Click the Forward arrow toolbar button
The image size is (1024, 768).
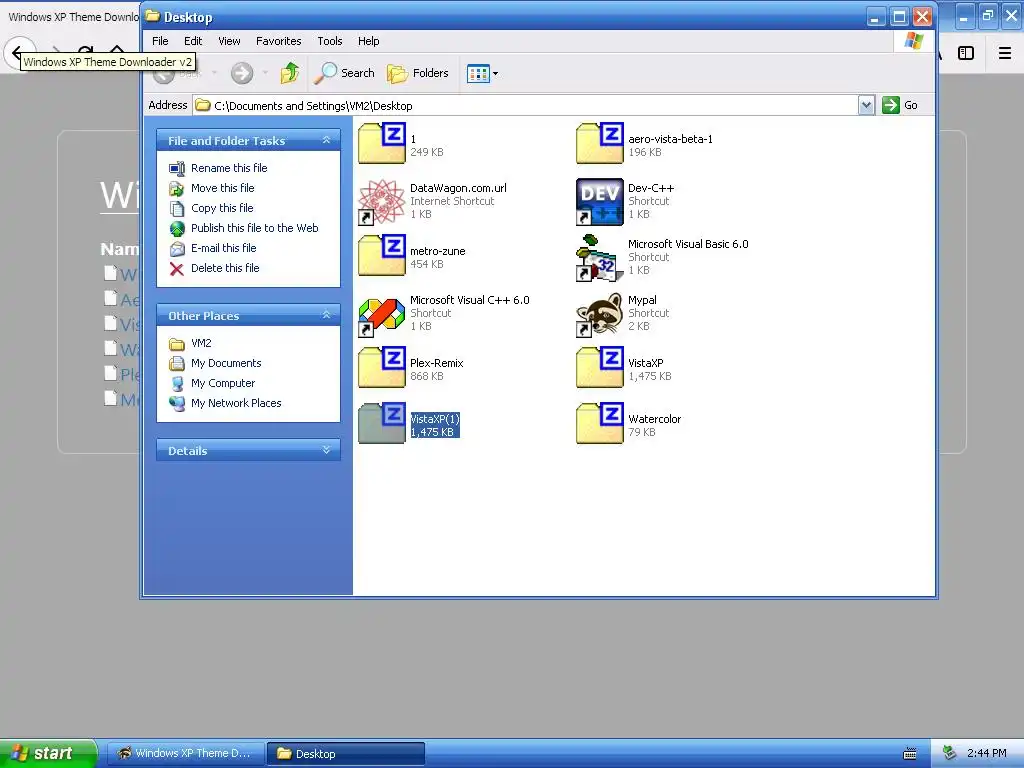(x=242, y=73)
